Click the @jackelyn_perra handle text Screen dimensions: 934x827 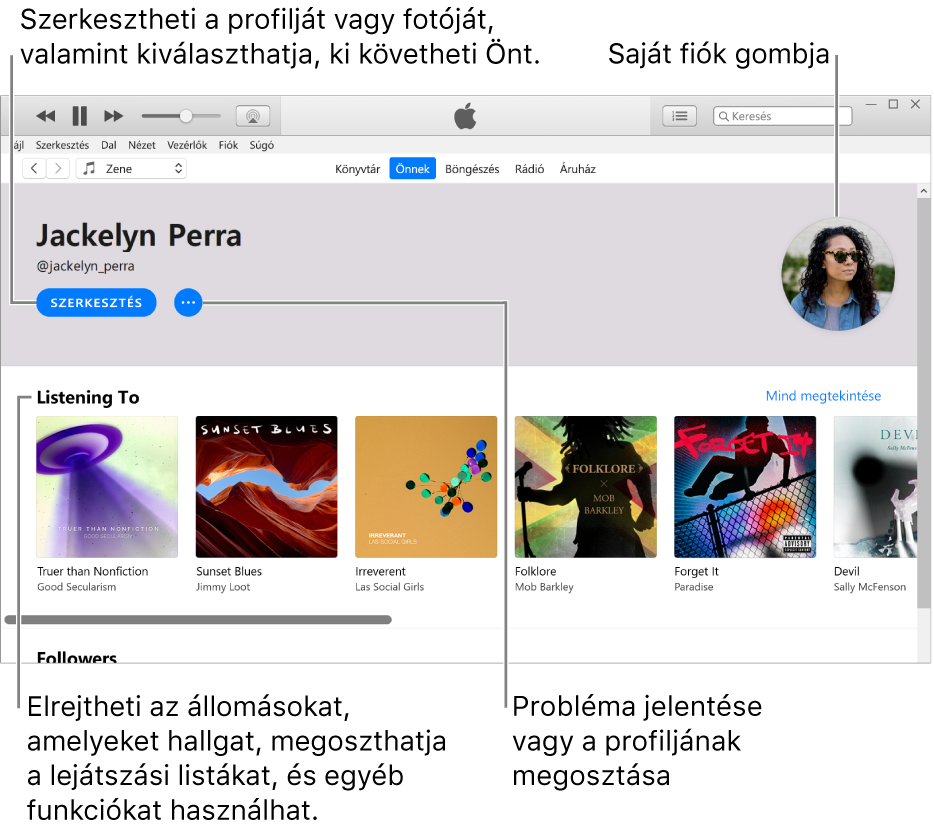tap(85, 266)
